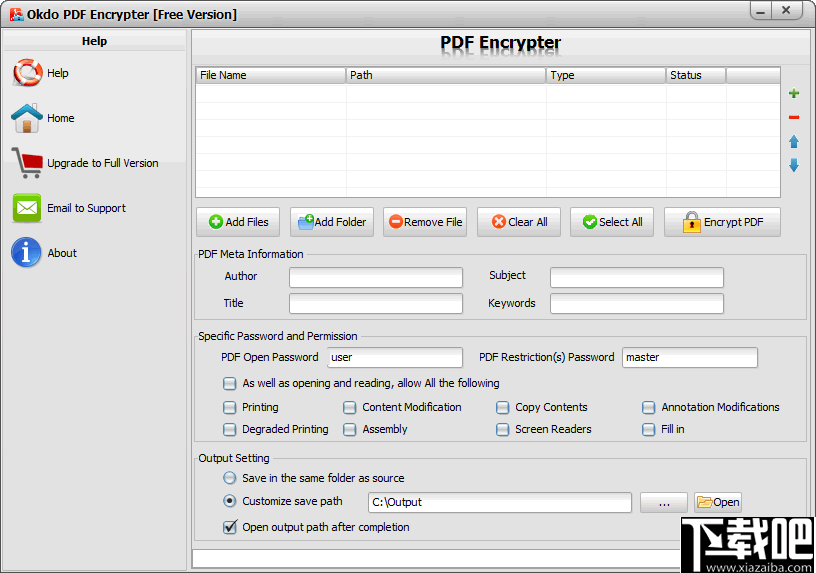
Task: Click Upgrade to Full Version label
Action: coord(103,163)
